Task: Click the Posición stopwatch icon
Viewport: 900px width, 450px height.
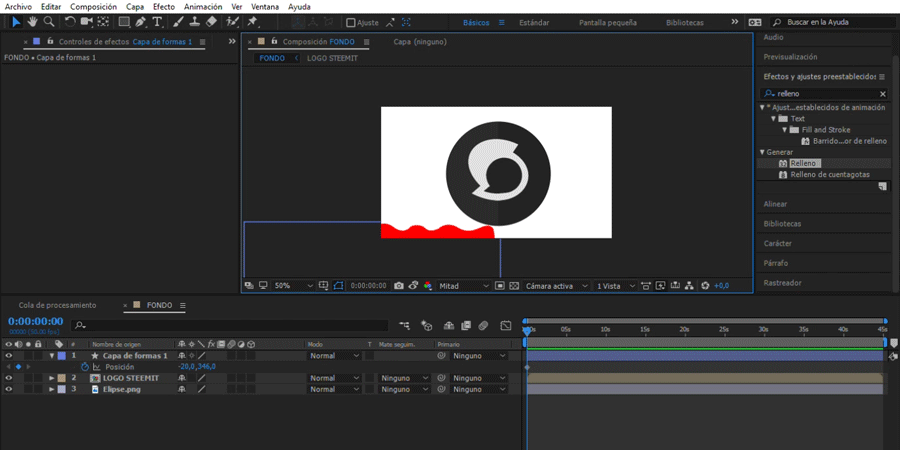Action: (84, 367)
